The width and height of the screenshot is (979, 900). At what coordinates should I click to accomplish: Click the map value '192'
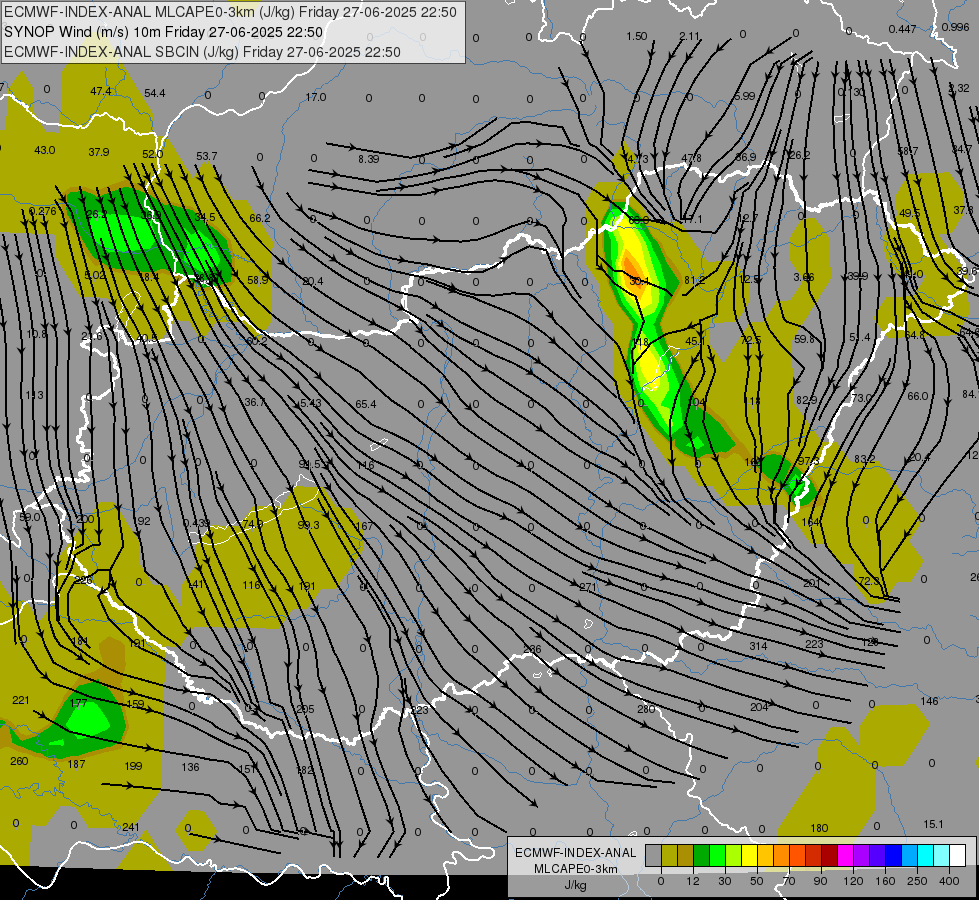coord(142,521)
